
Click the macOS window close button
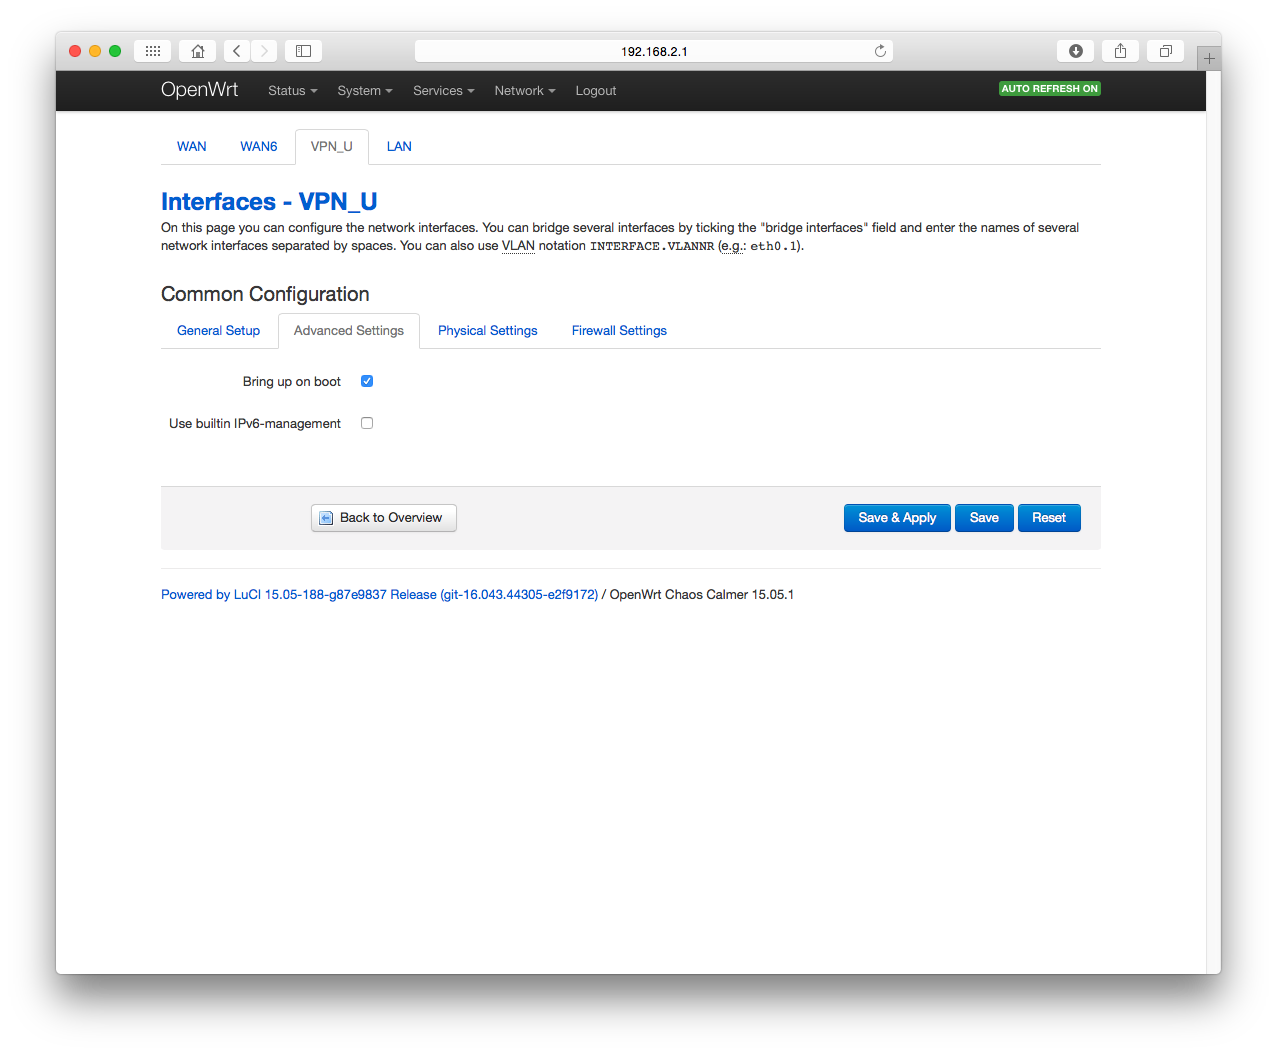(x=75, y=51)
